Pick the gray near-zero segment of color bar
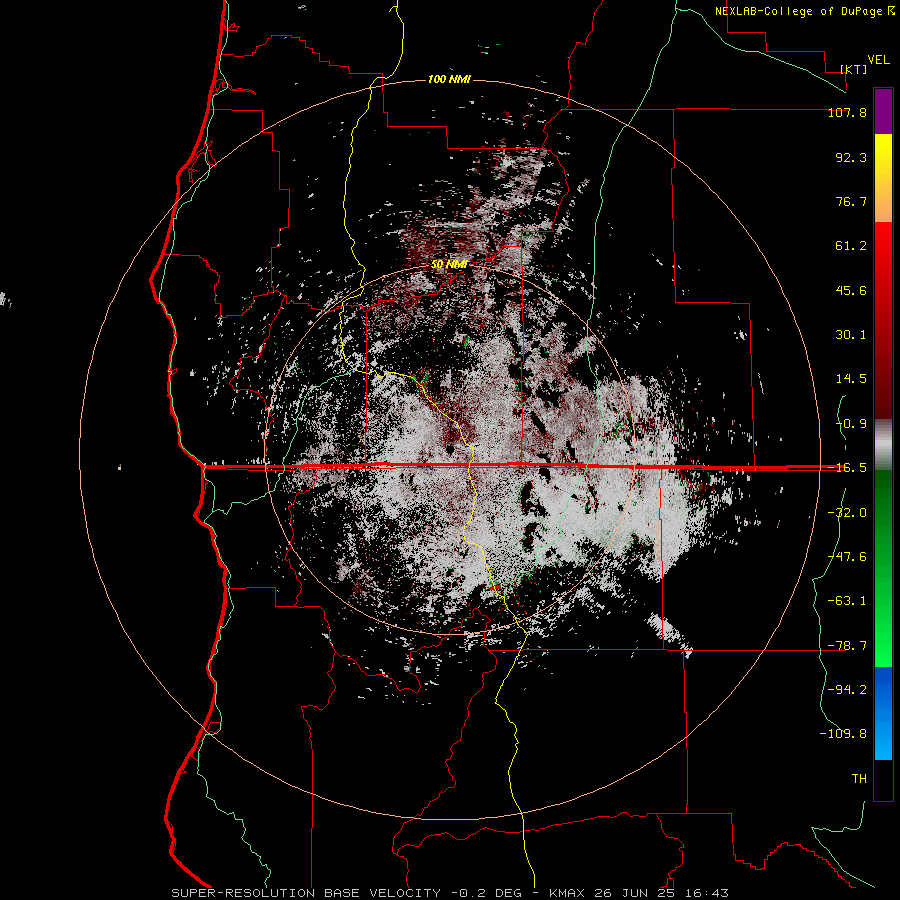 click(x=883, y=444)
